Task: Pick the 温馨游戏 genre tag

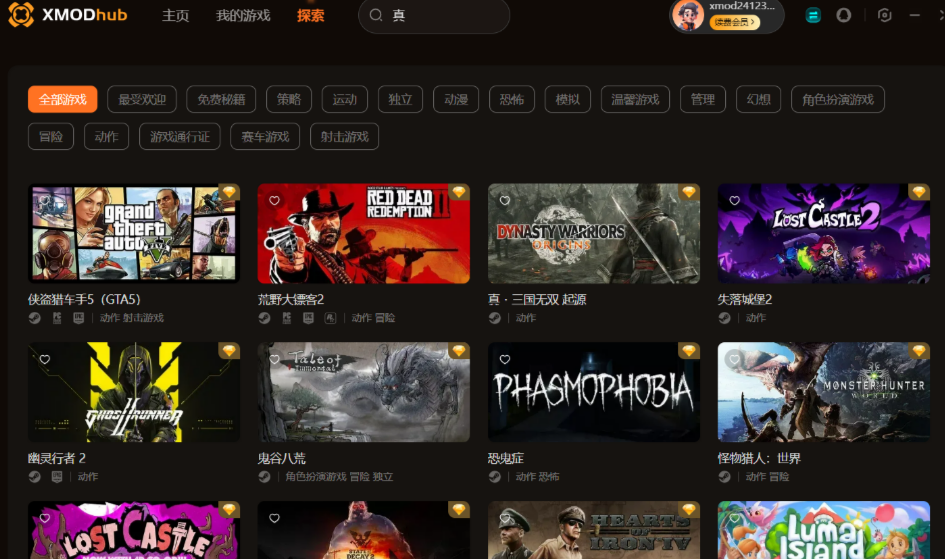Action: click(635, 99)
